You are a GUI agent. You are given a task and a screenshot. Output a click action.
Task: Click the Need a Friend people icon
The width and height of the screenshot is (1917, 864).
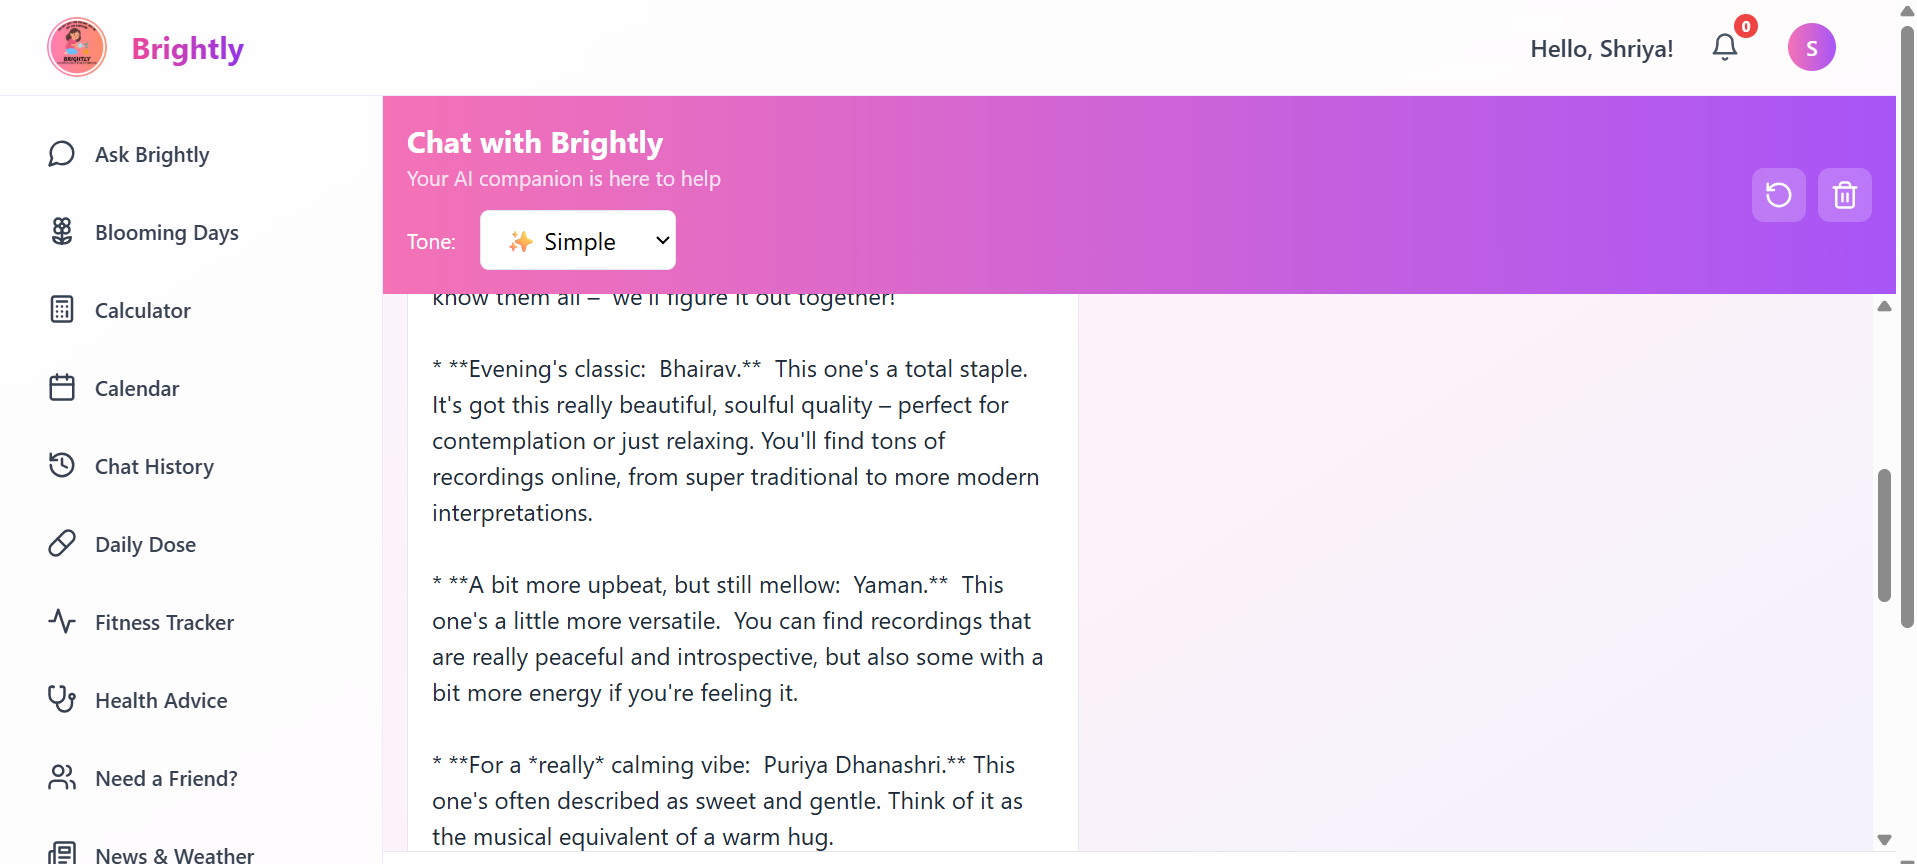pyautogui.click(x=61, y=777)
